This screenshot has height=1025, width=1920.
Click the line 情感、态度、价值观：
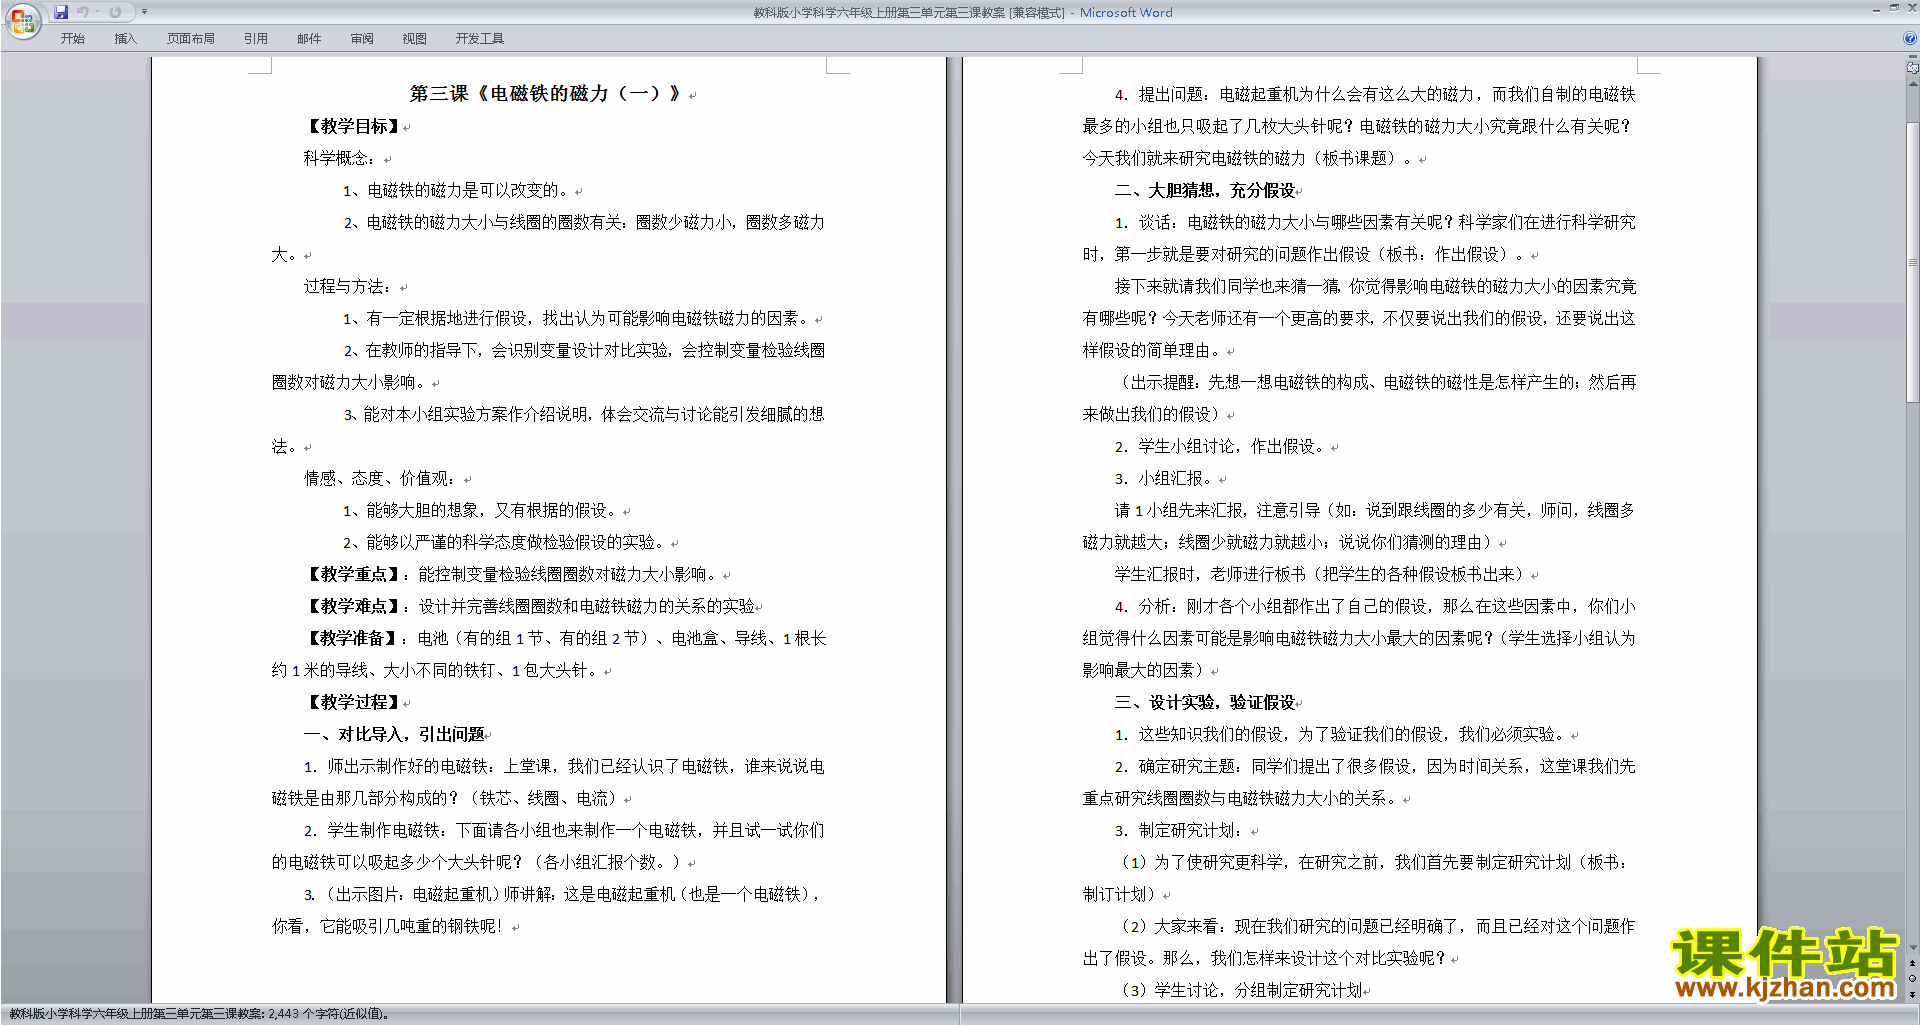click(382, 479)
